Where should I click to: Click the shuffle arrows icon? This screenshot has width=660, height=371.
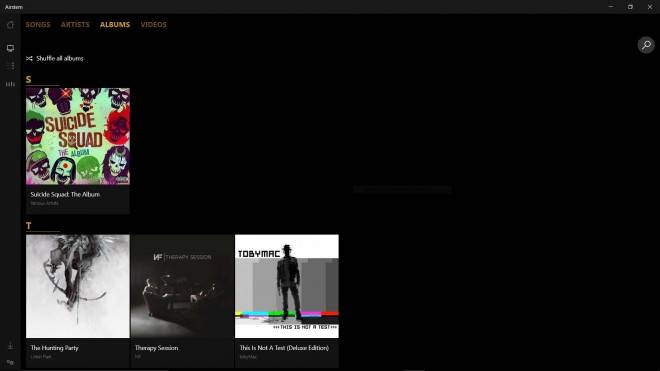(29, 59)
